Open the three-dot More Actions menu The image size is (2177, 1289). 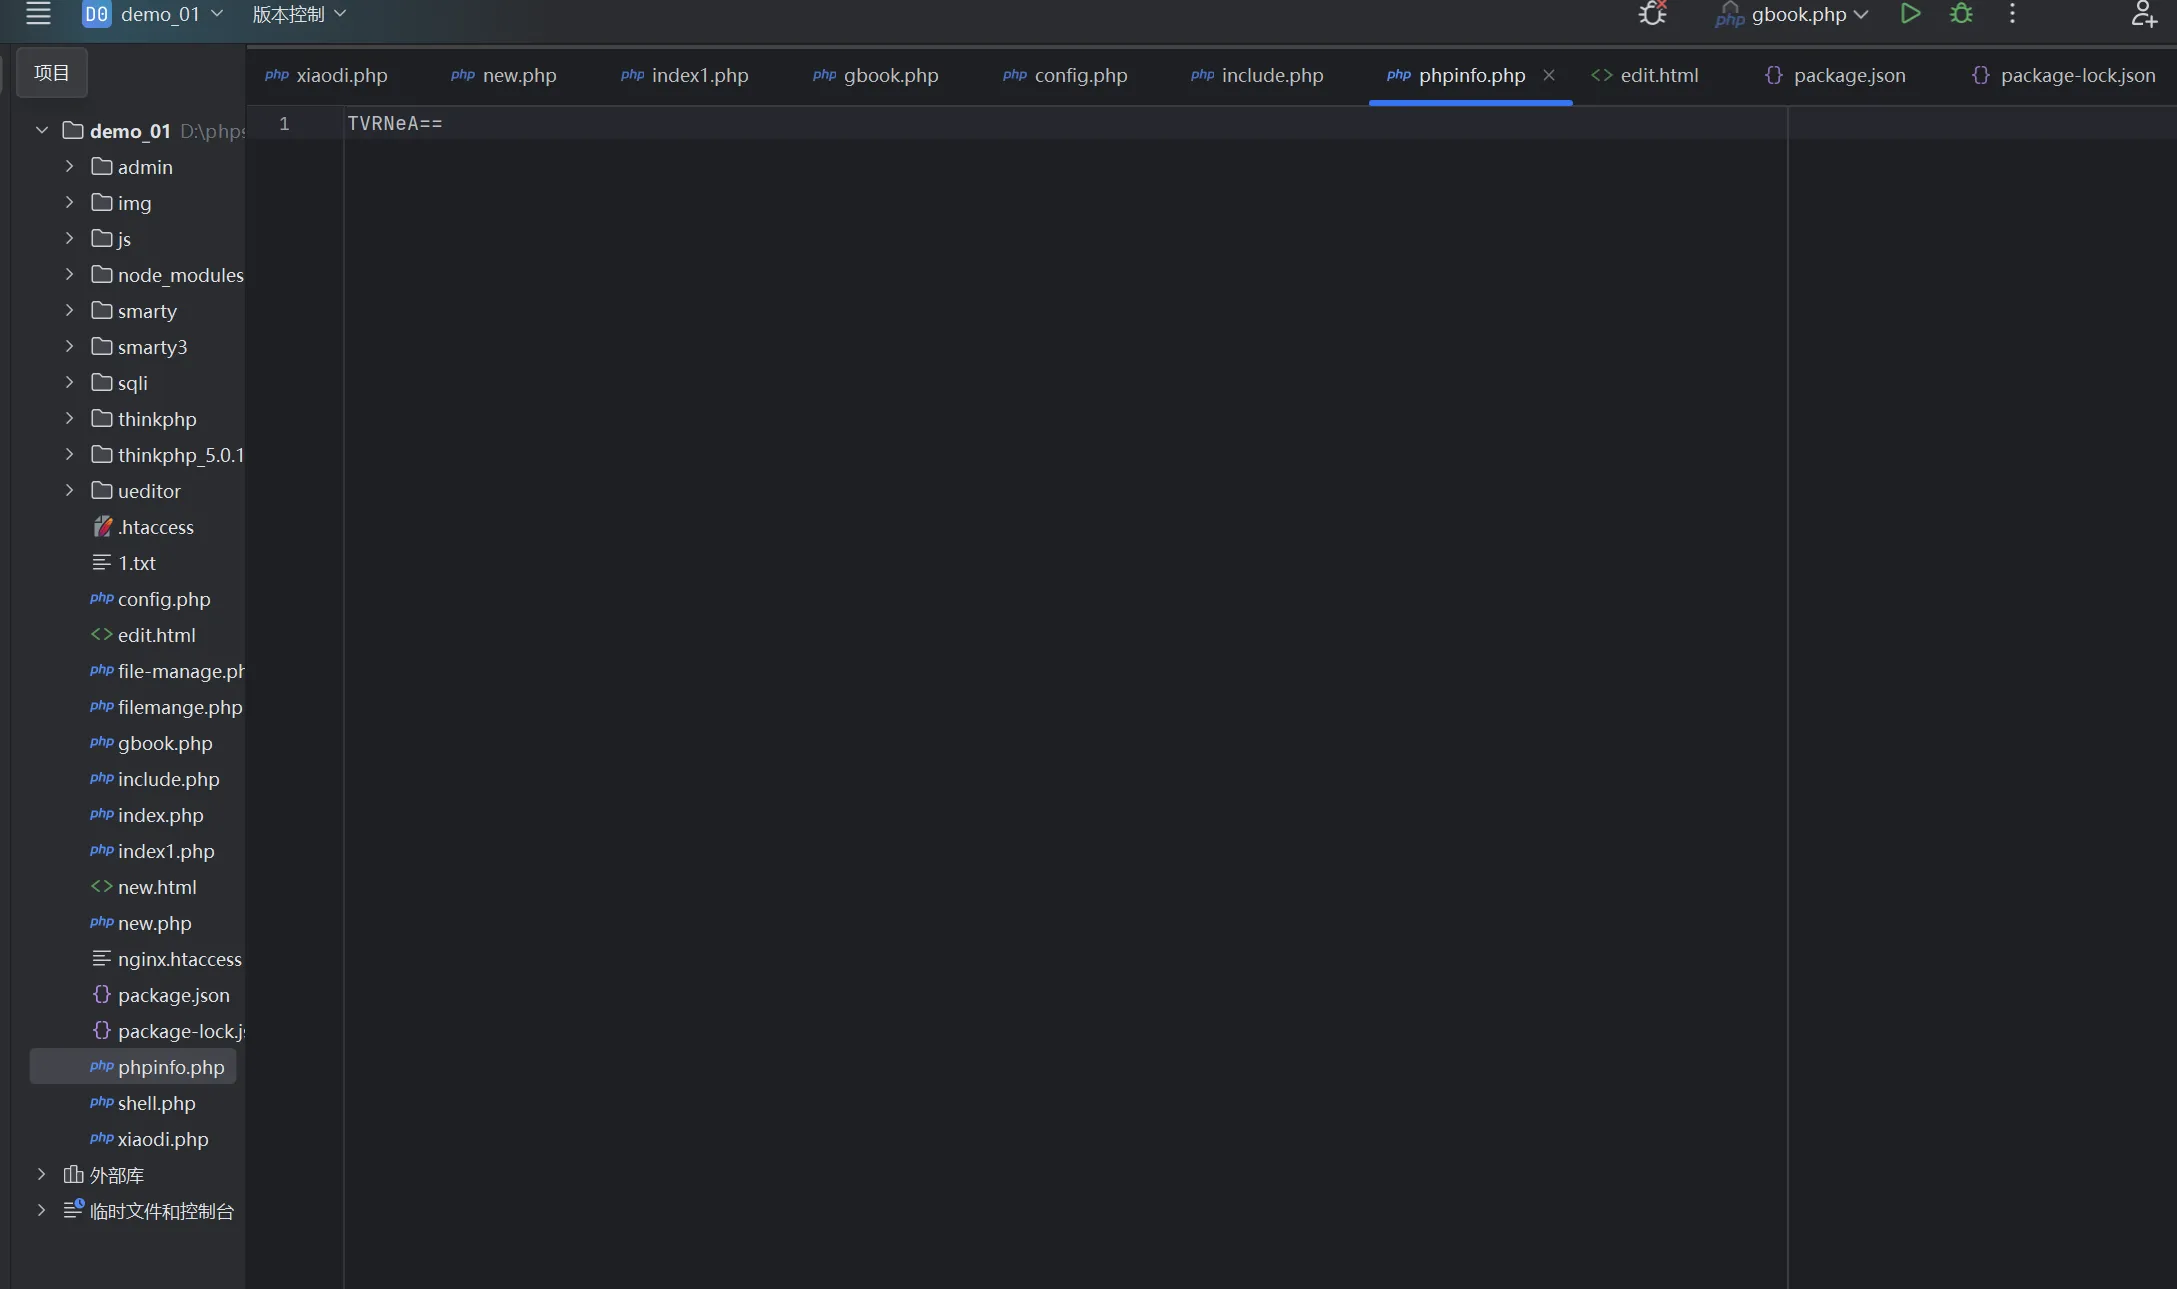(x=2012, y=14)
